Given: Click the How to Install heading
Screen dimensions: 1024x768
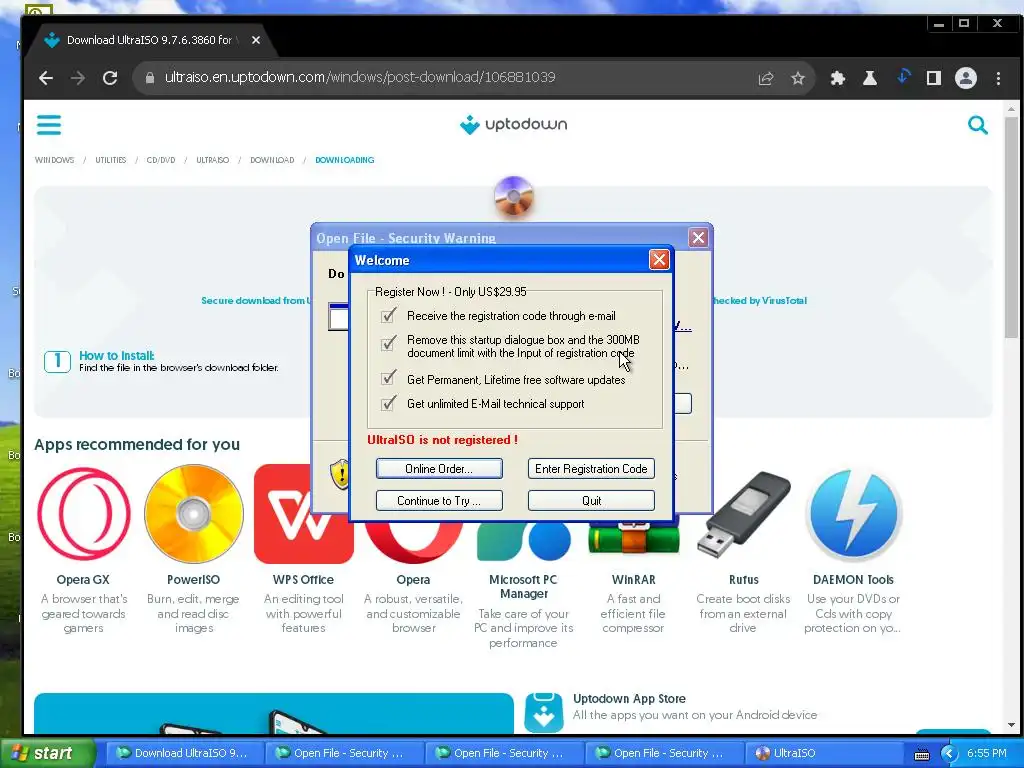Looking at the screenshot, I should coord(116,355).
